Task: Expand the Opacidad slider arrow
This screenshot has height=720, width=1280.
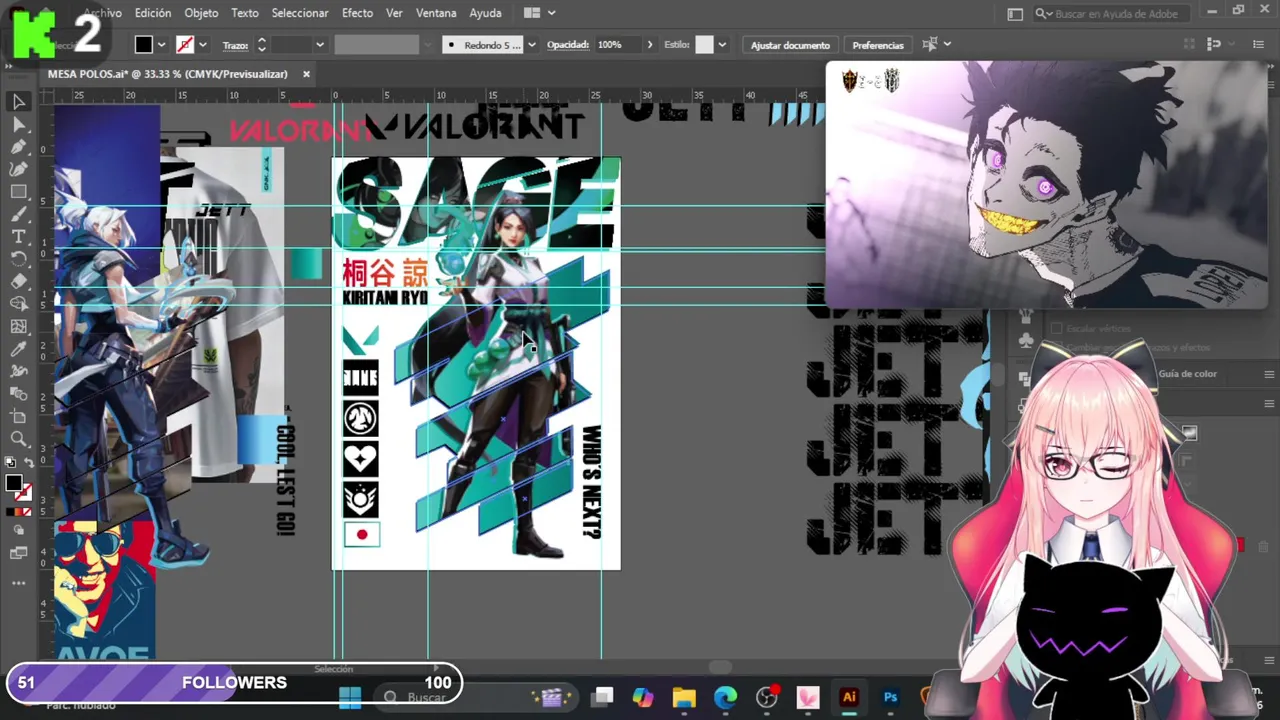Action: pos(649,45)
